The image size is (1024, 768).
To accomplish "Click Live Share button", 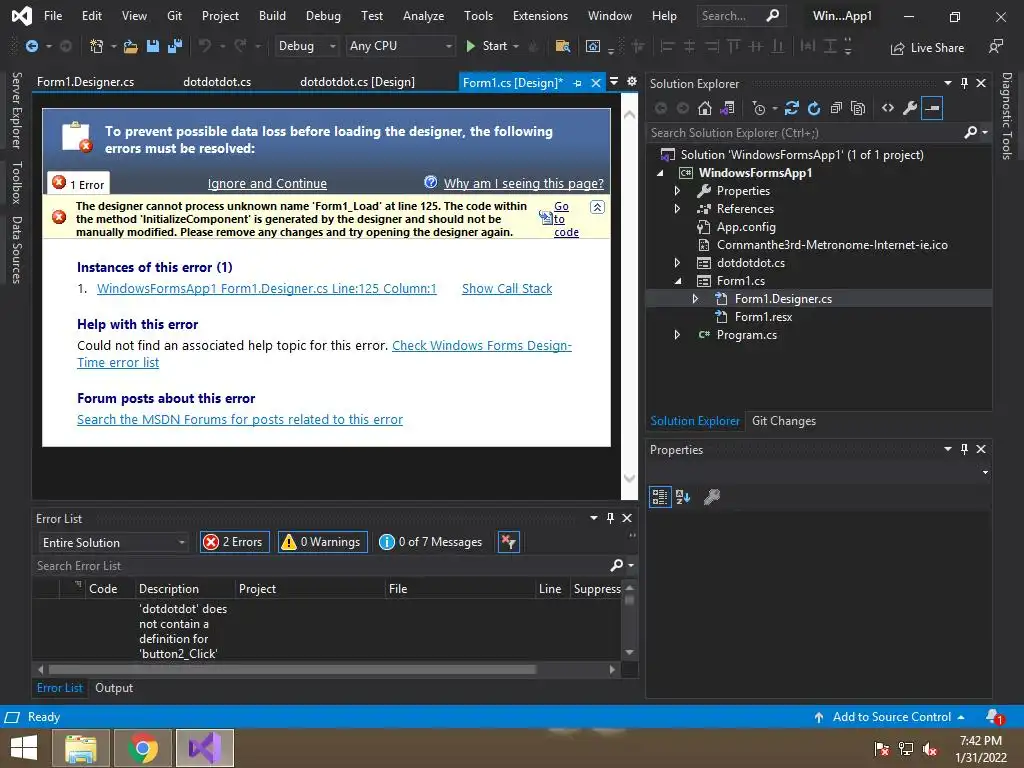I will point(927,48).
